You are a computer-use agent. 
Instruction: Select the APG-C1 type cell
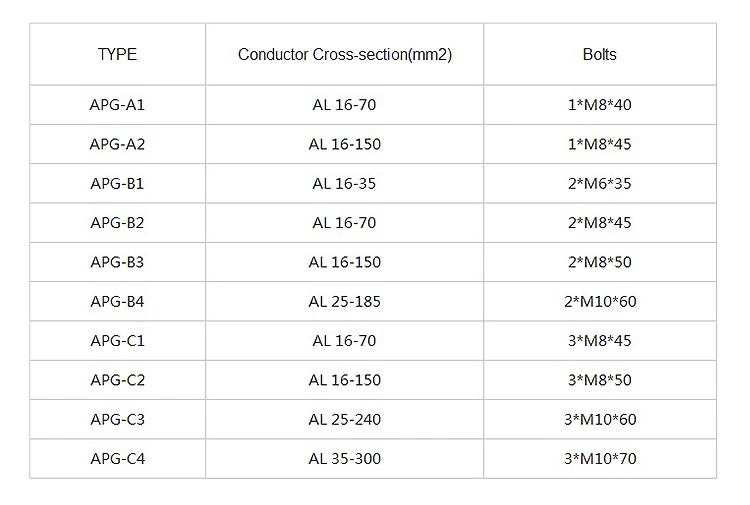[x=117, y=341]
